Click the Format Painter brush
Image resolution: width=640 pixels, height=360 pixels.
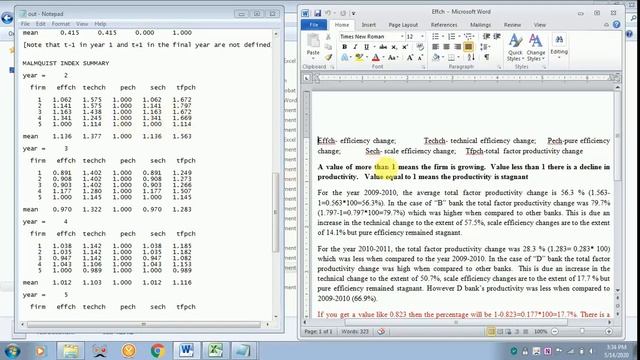328,58
